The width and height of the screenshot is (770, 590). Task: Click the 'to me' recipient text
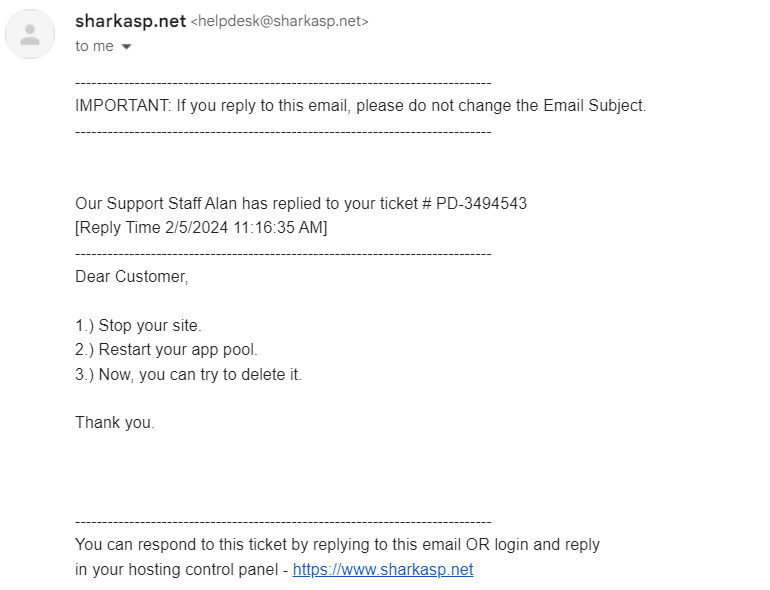point(94,47)
